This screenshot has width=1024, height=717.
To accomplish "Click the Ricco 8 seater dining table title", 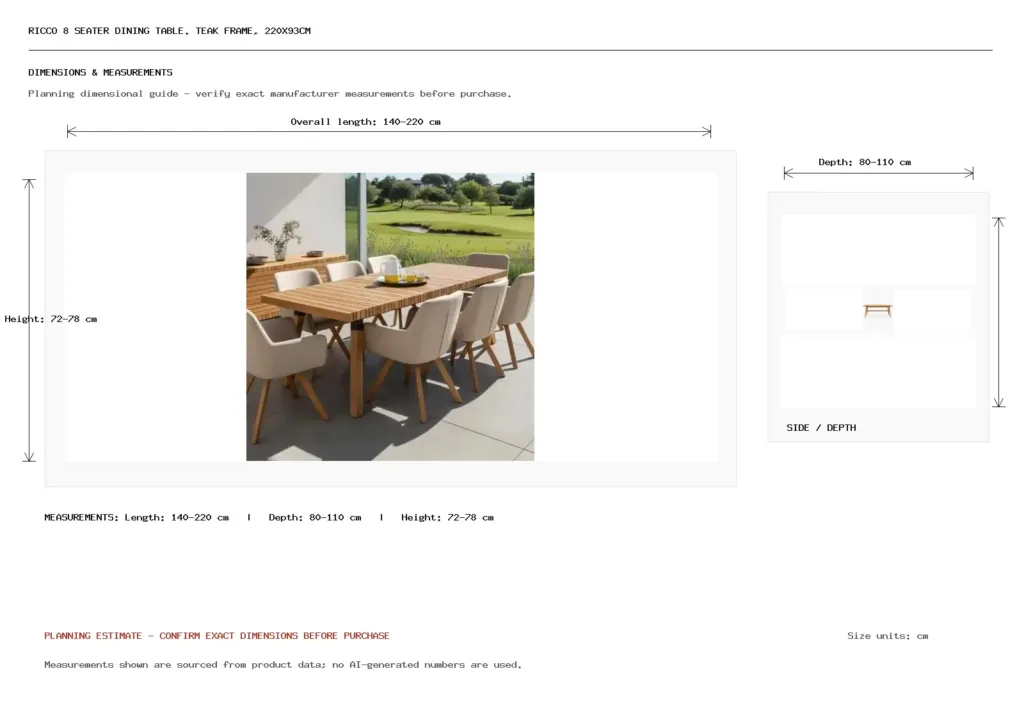I will coord(169,31).
